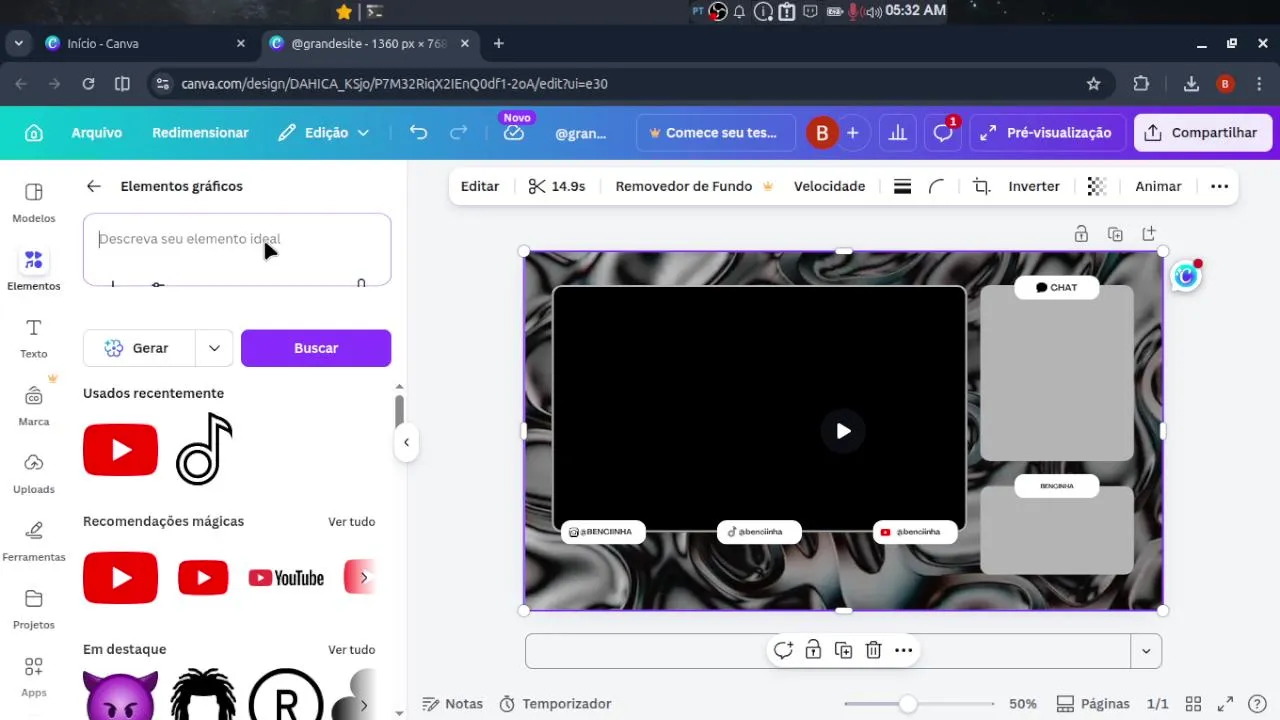Click the Compartilhar button
The height and width of the screenshot is (720, 1280).
[x=1203, y=133]
